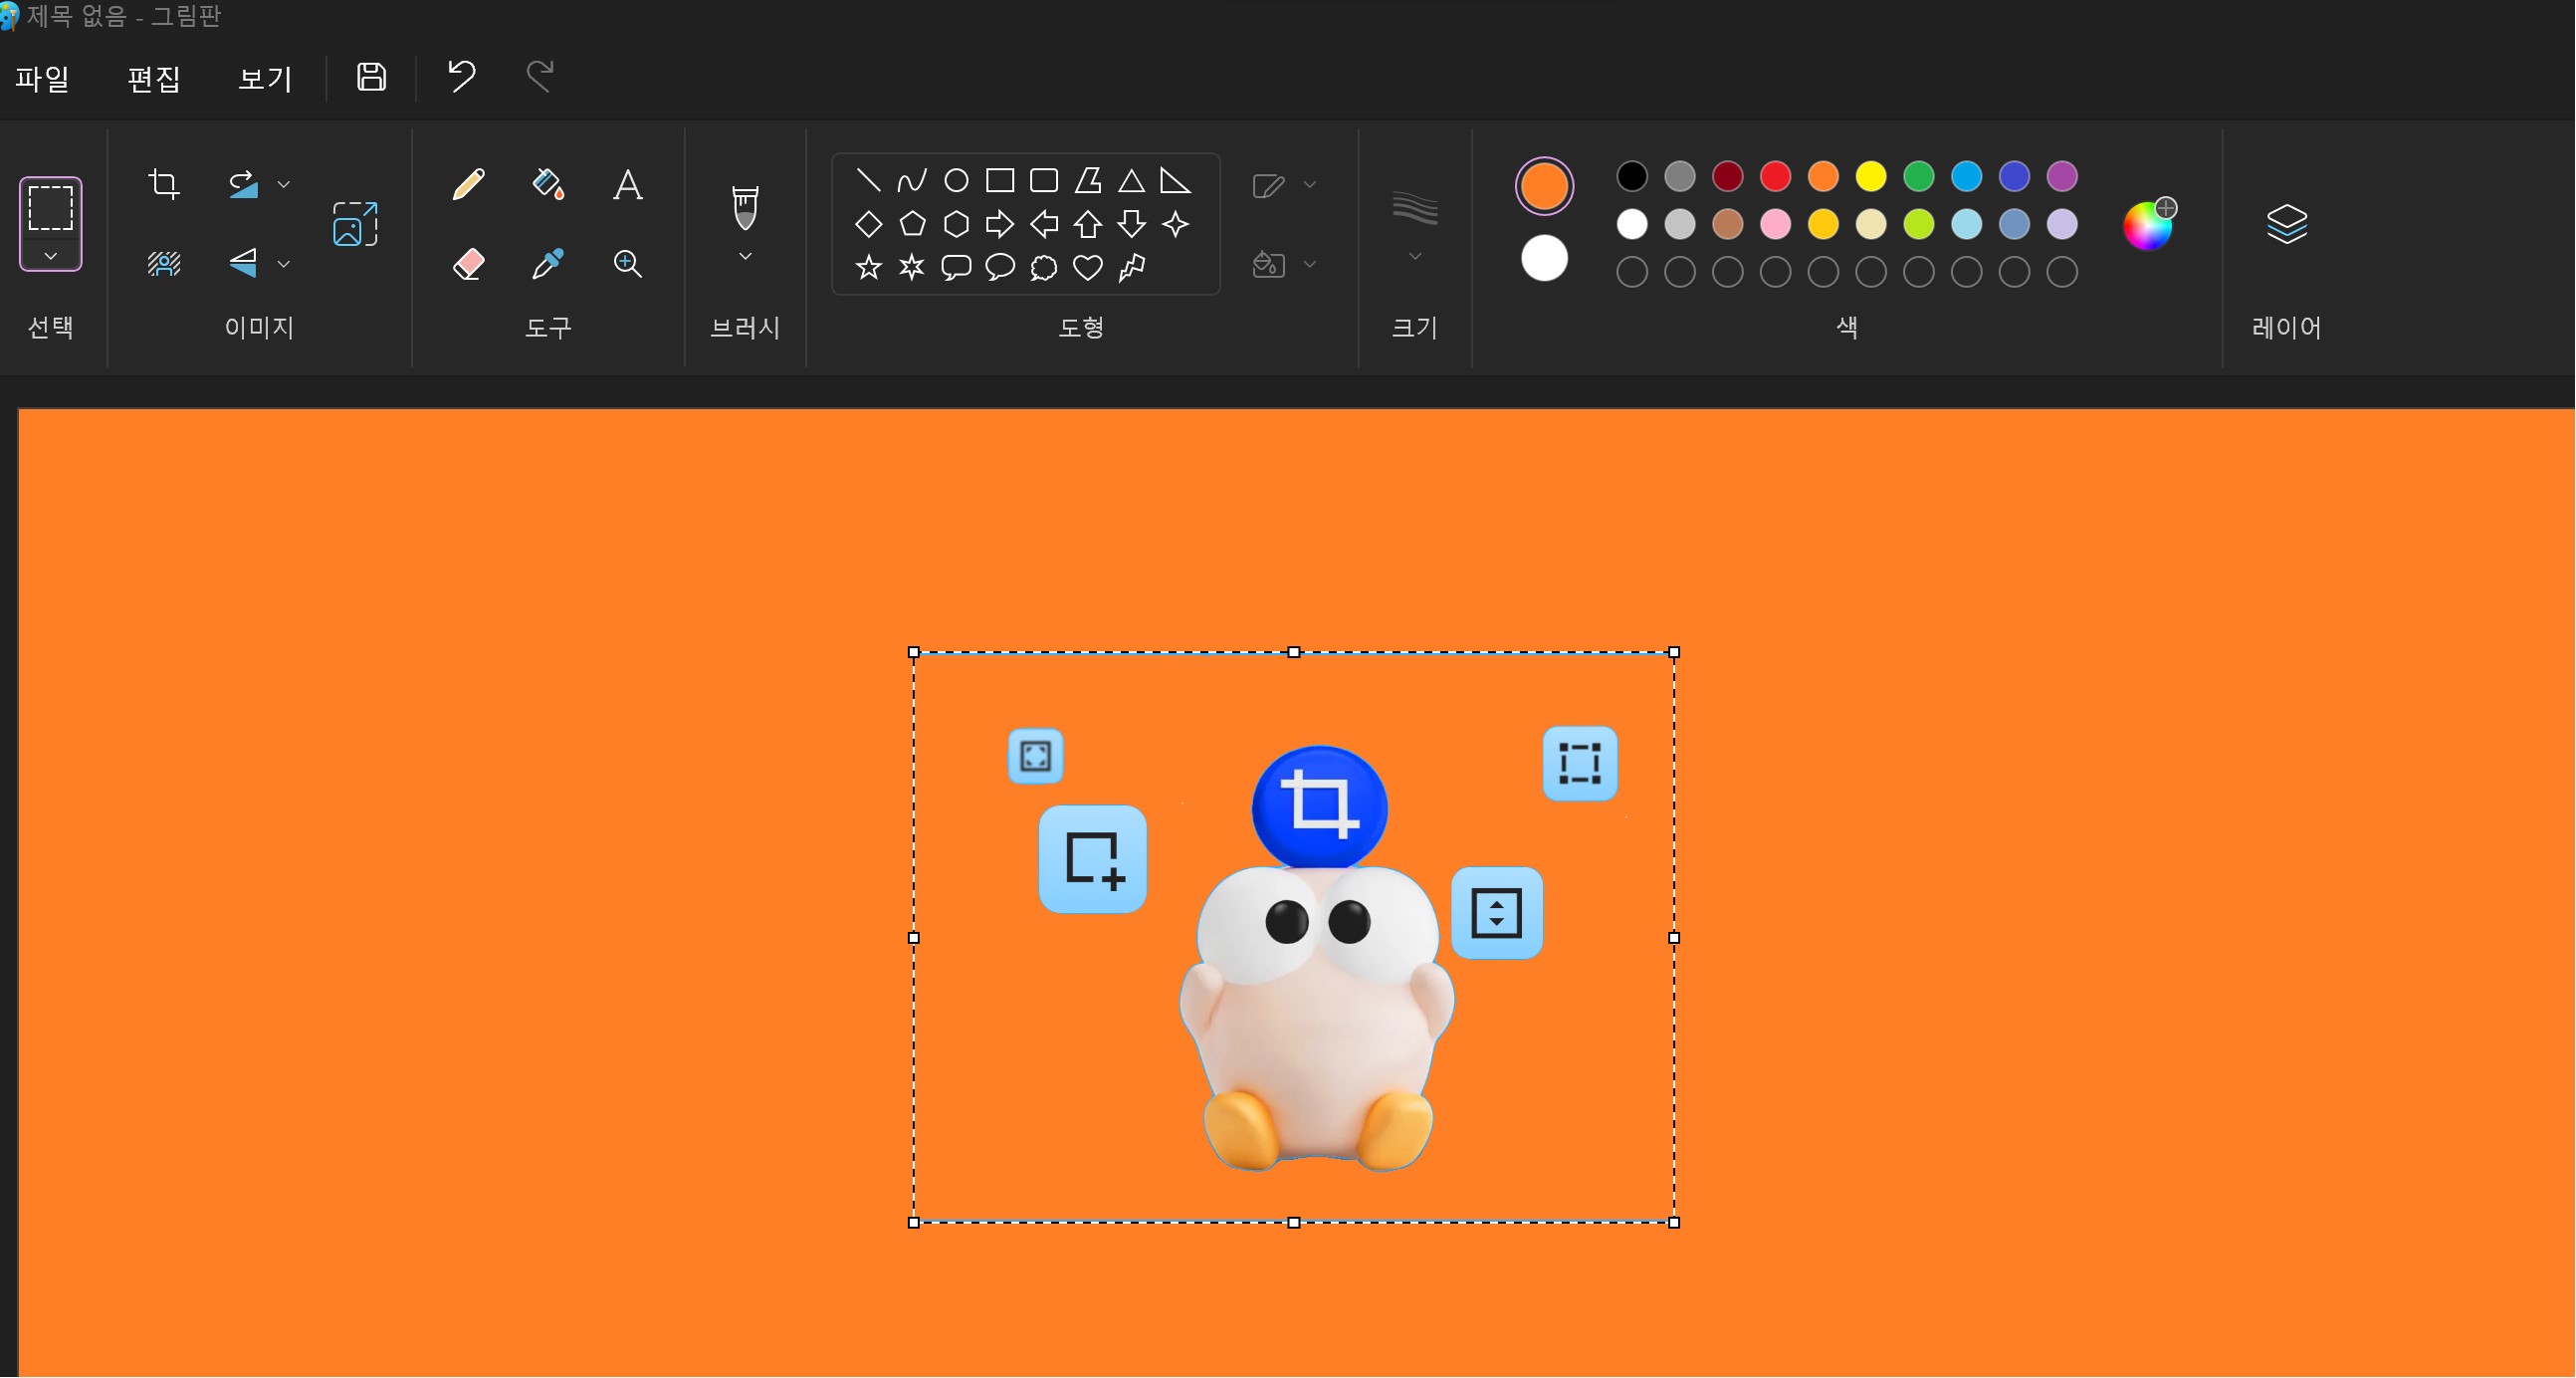Image resolution: width=2576 pixels, height=1378 pixels.
Task: Select the orange primary color circle
Action: (1544, 186)
